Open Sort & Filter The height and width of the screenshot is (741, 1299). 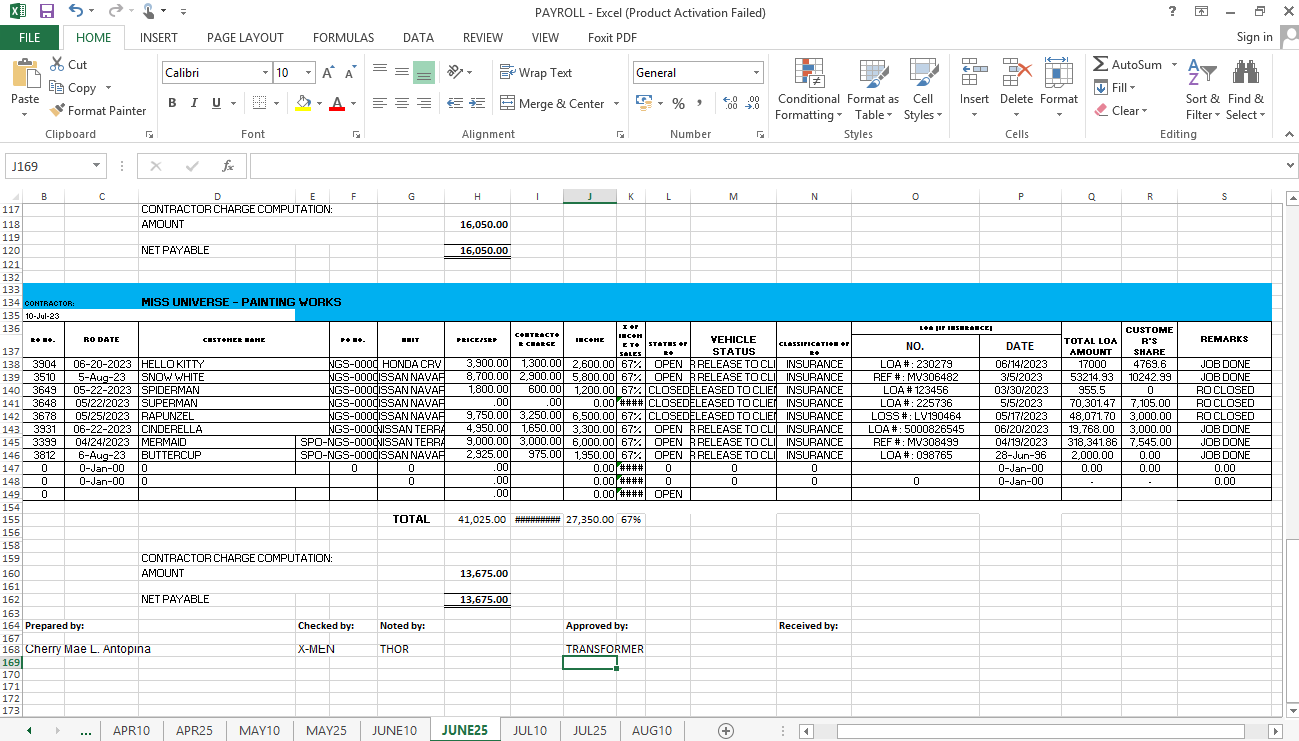tap(1202, 89)
